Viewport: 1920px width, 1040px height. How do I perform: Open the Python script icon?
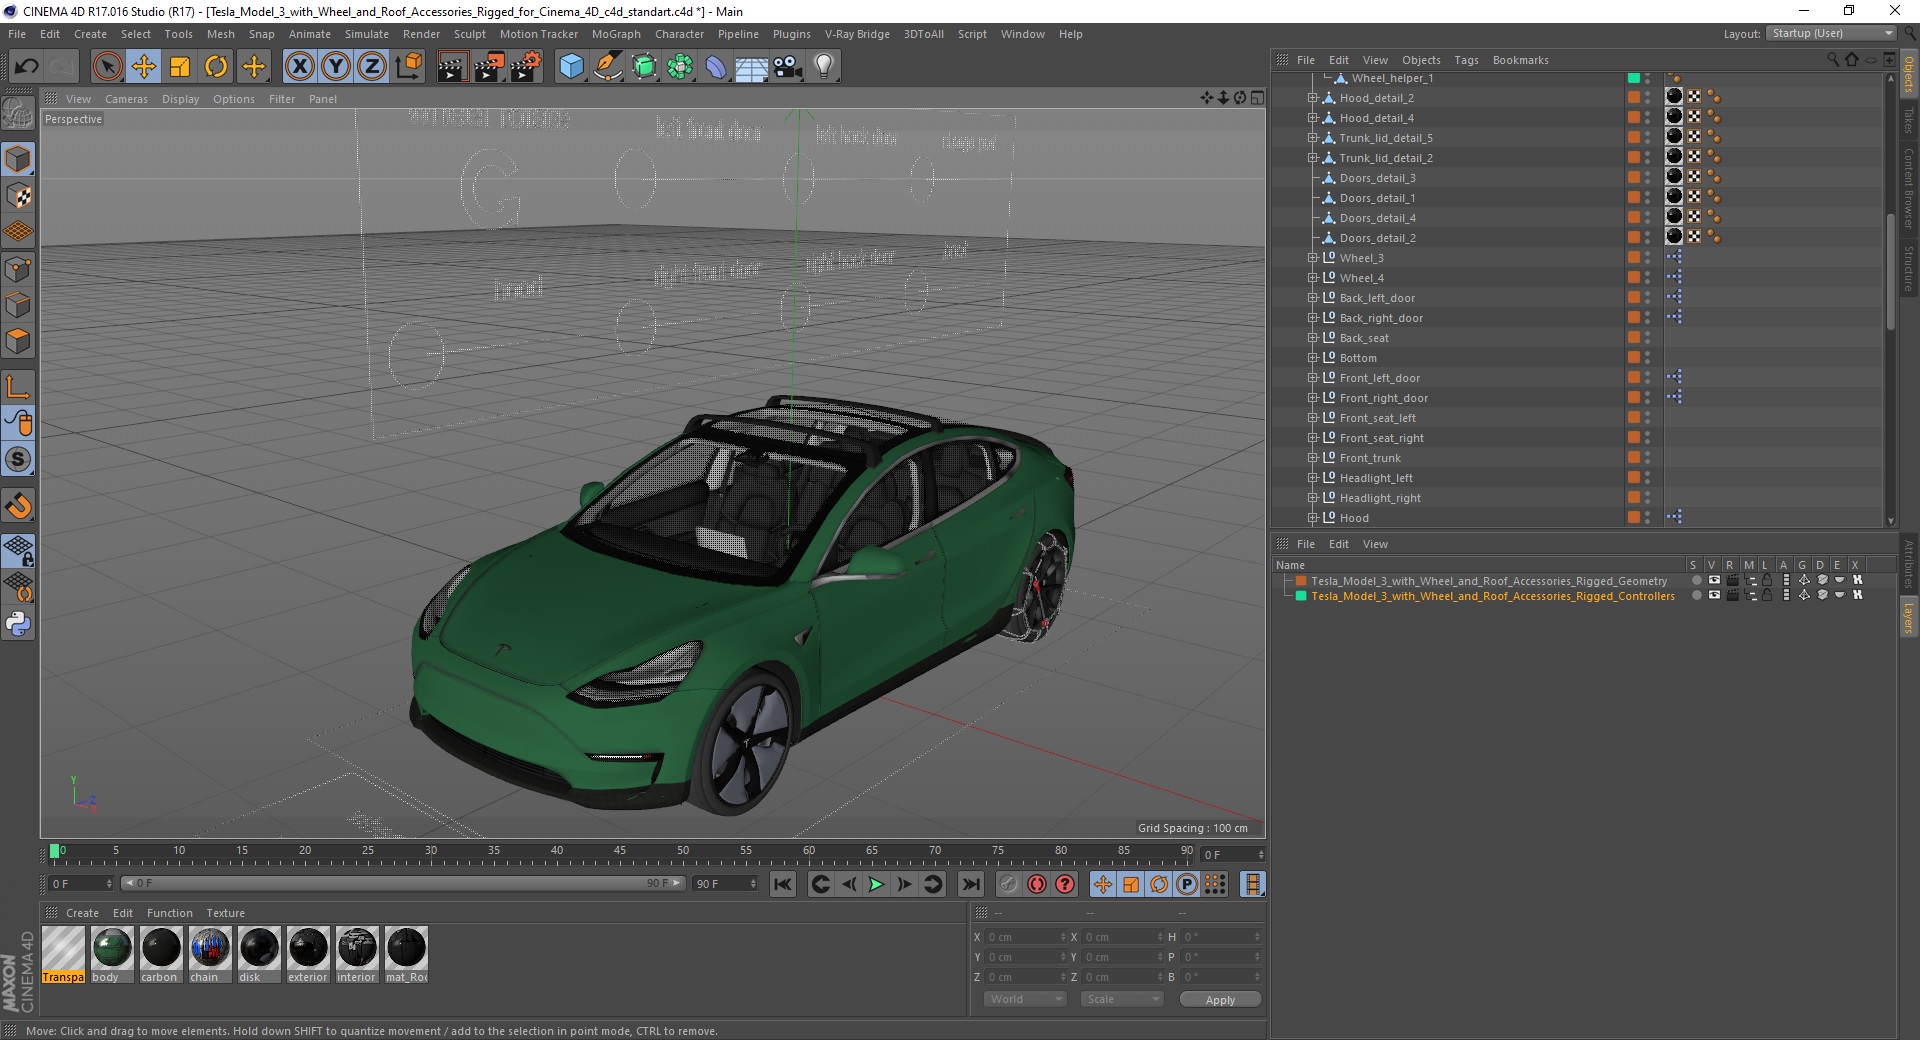click(x=18, y=623)
